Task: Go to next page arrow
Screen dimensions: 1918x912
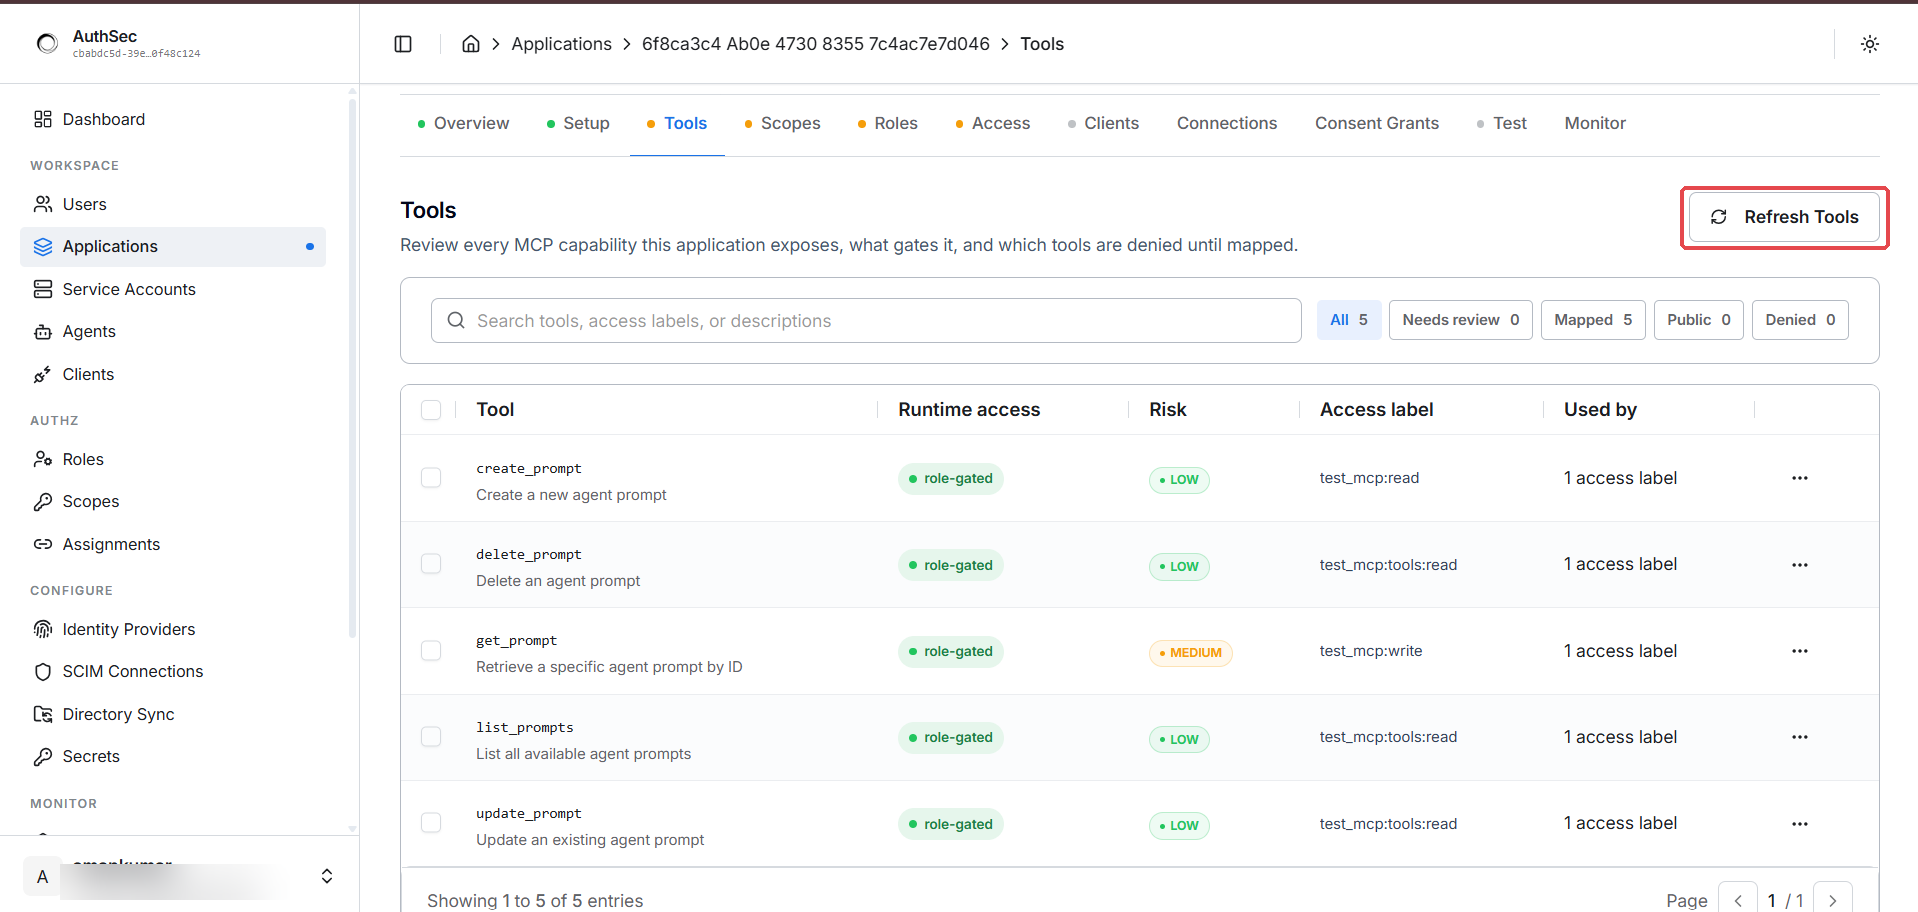Action: pos(1833,900)
